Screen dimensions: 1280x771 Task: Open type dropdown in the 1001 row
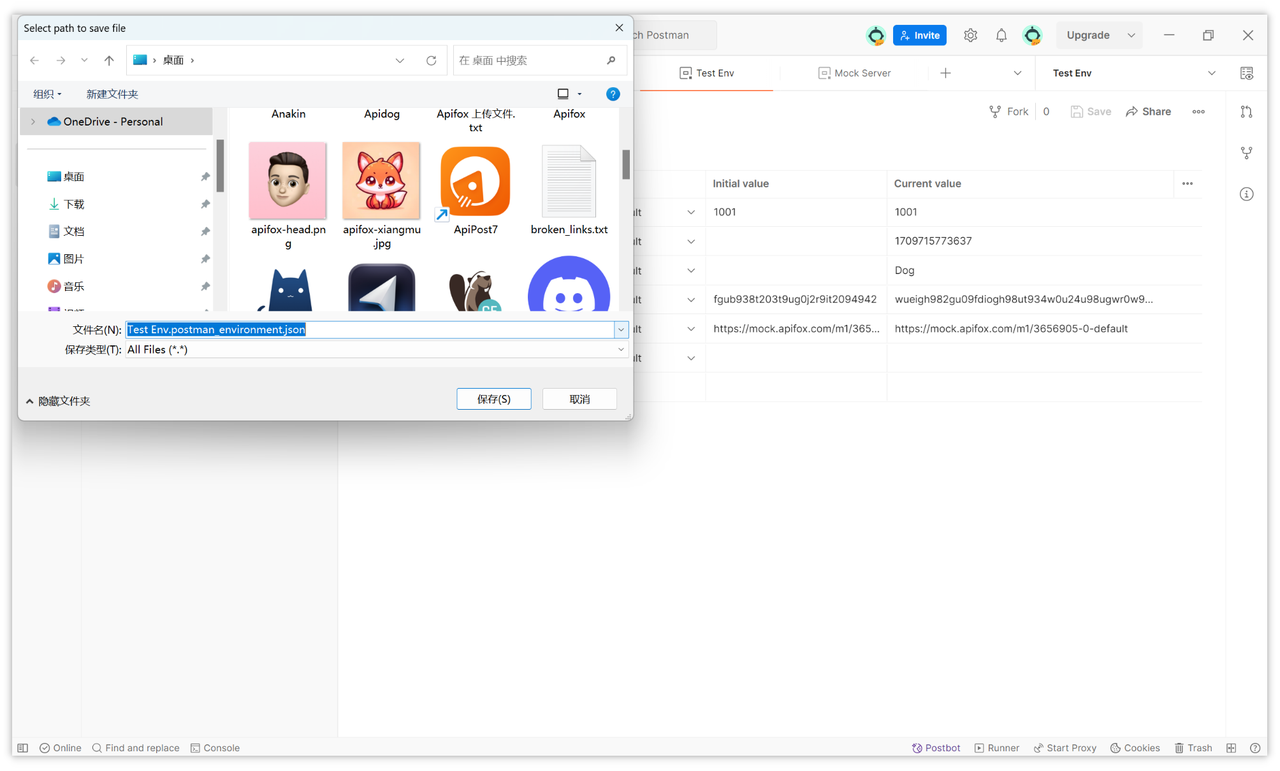pos(690,212)
